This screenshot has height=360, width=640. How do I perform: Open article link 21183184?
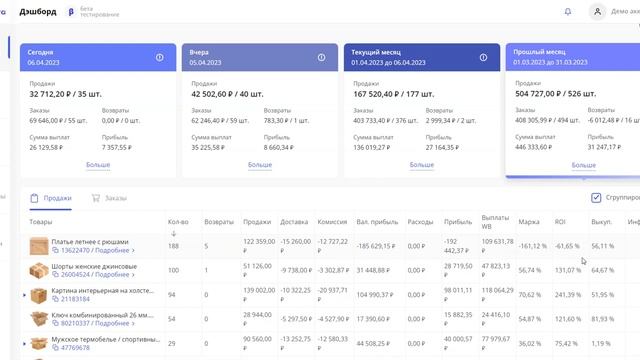[x=75, y=299]
